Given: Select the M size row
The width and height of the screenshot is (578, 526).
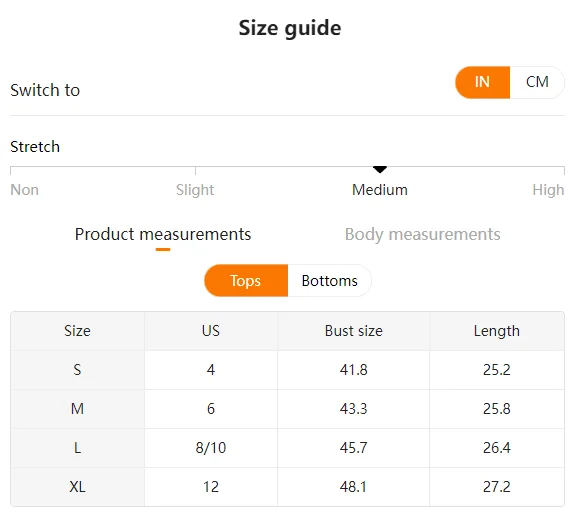Looking at the screenshot, I should click(288, 409).
